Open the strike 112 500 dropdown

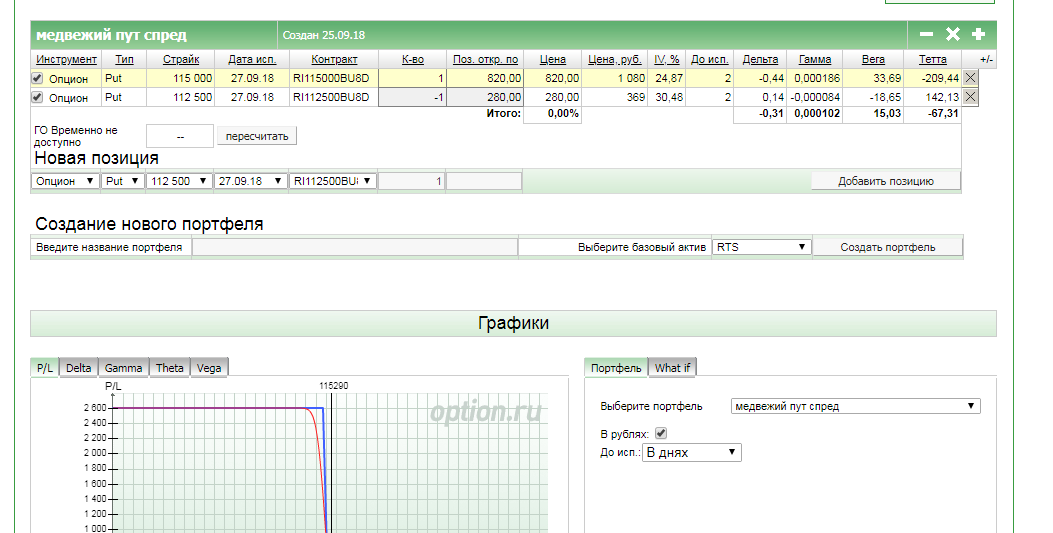[x=179, y=181]
